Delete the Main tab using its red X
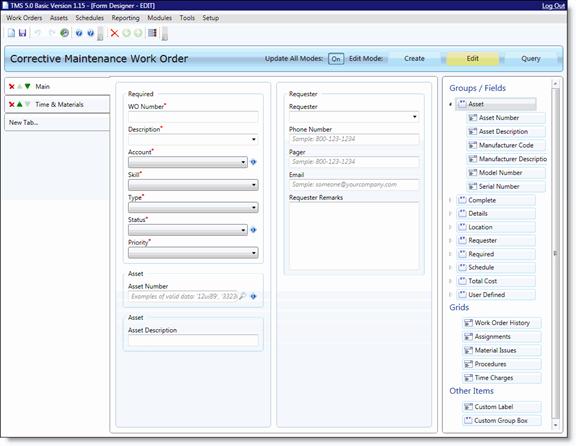The height and width of the screenshot is (446, 576). [12, 87]
